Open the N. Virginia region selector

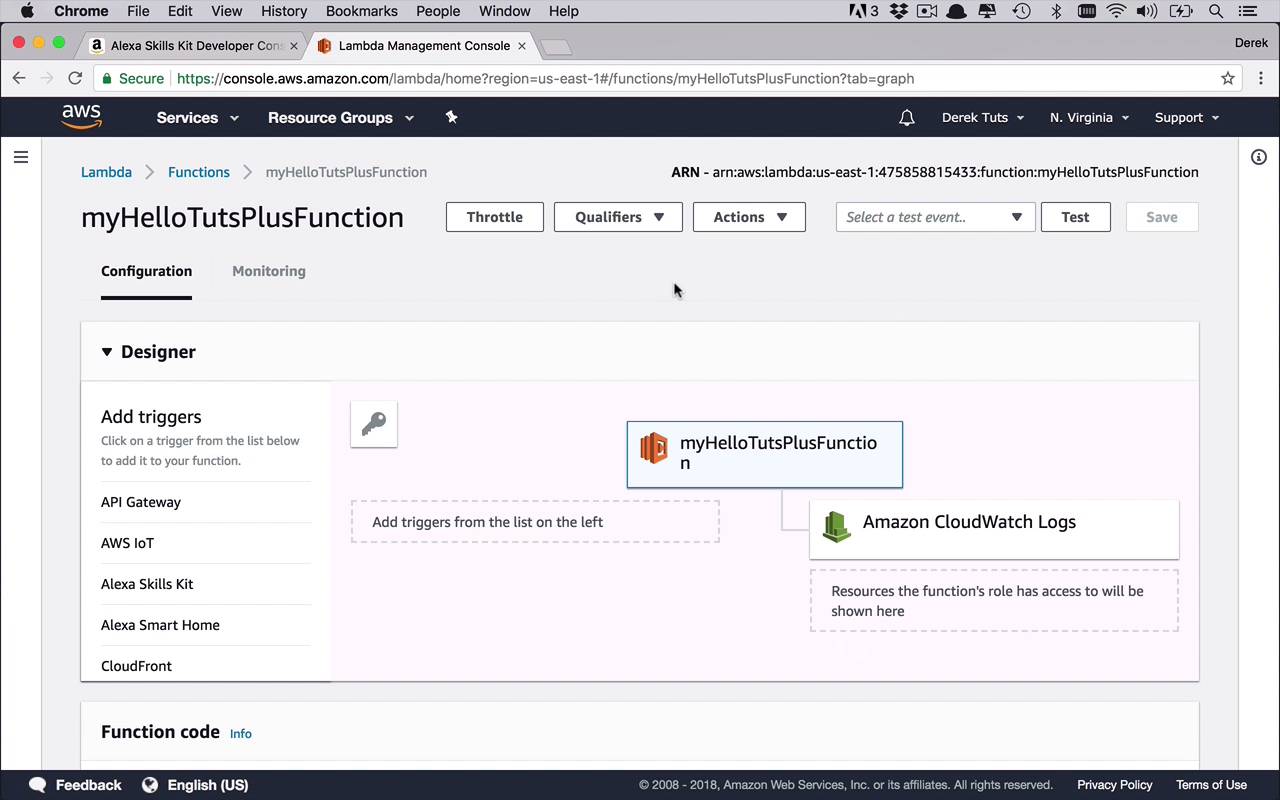[x=1089, y=118]
